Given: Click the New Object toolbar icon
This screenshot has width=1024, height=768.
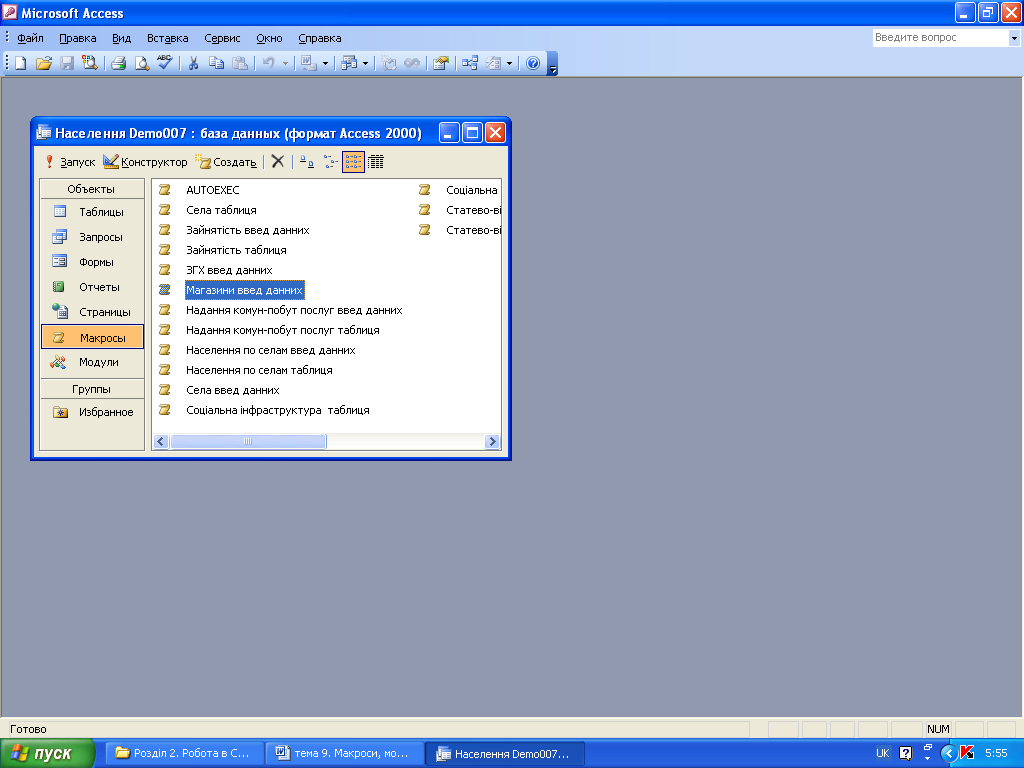Looking at the screenshot, I should coord(494,63).
